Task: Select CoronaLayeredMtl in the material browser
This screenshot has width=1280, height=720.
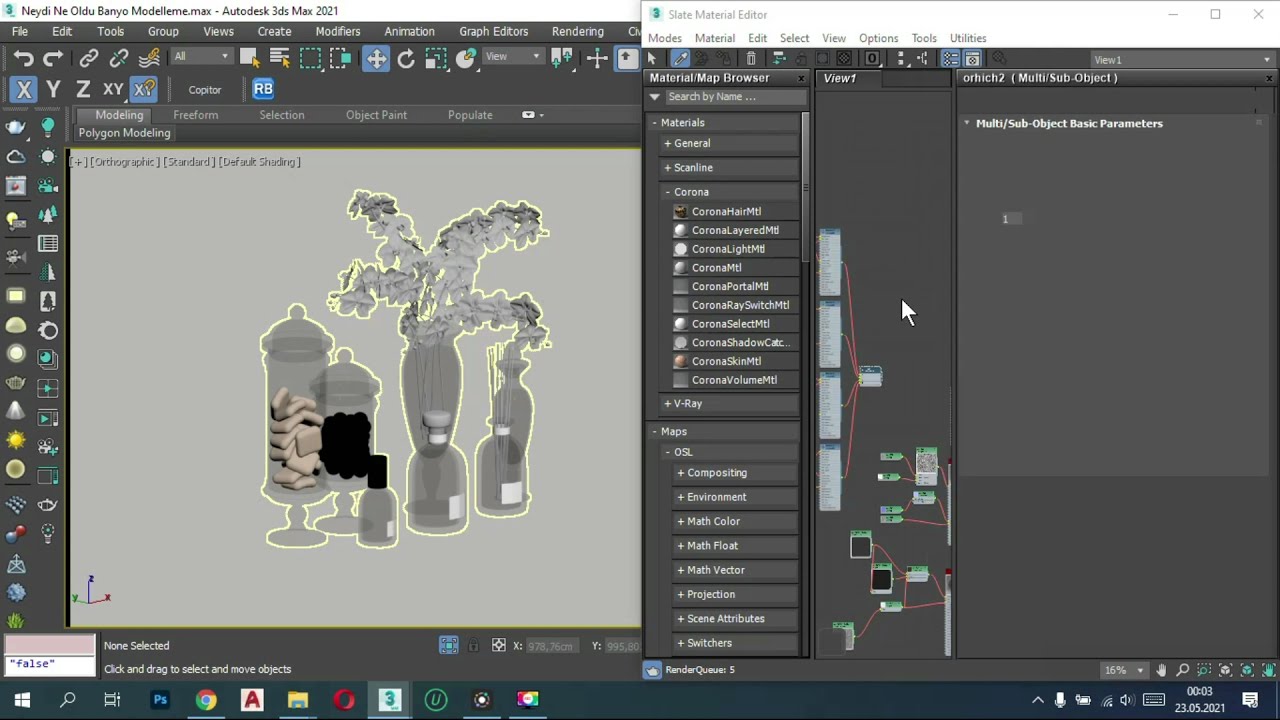Action: pyautogui.click(x=734, y=230)
